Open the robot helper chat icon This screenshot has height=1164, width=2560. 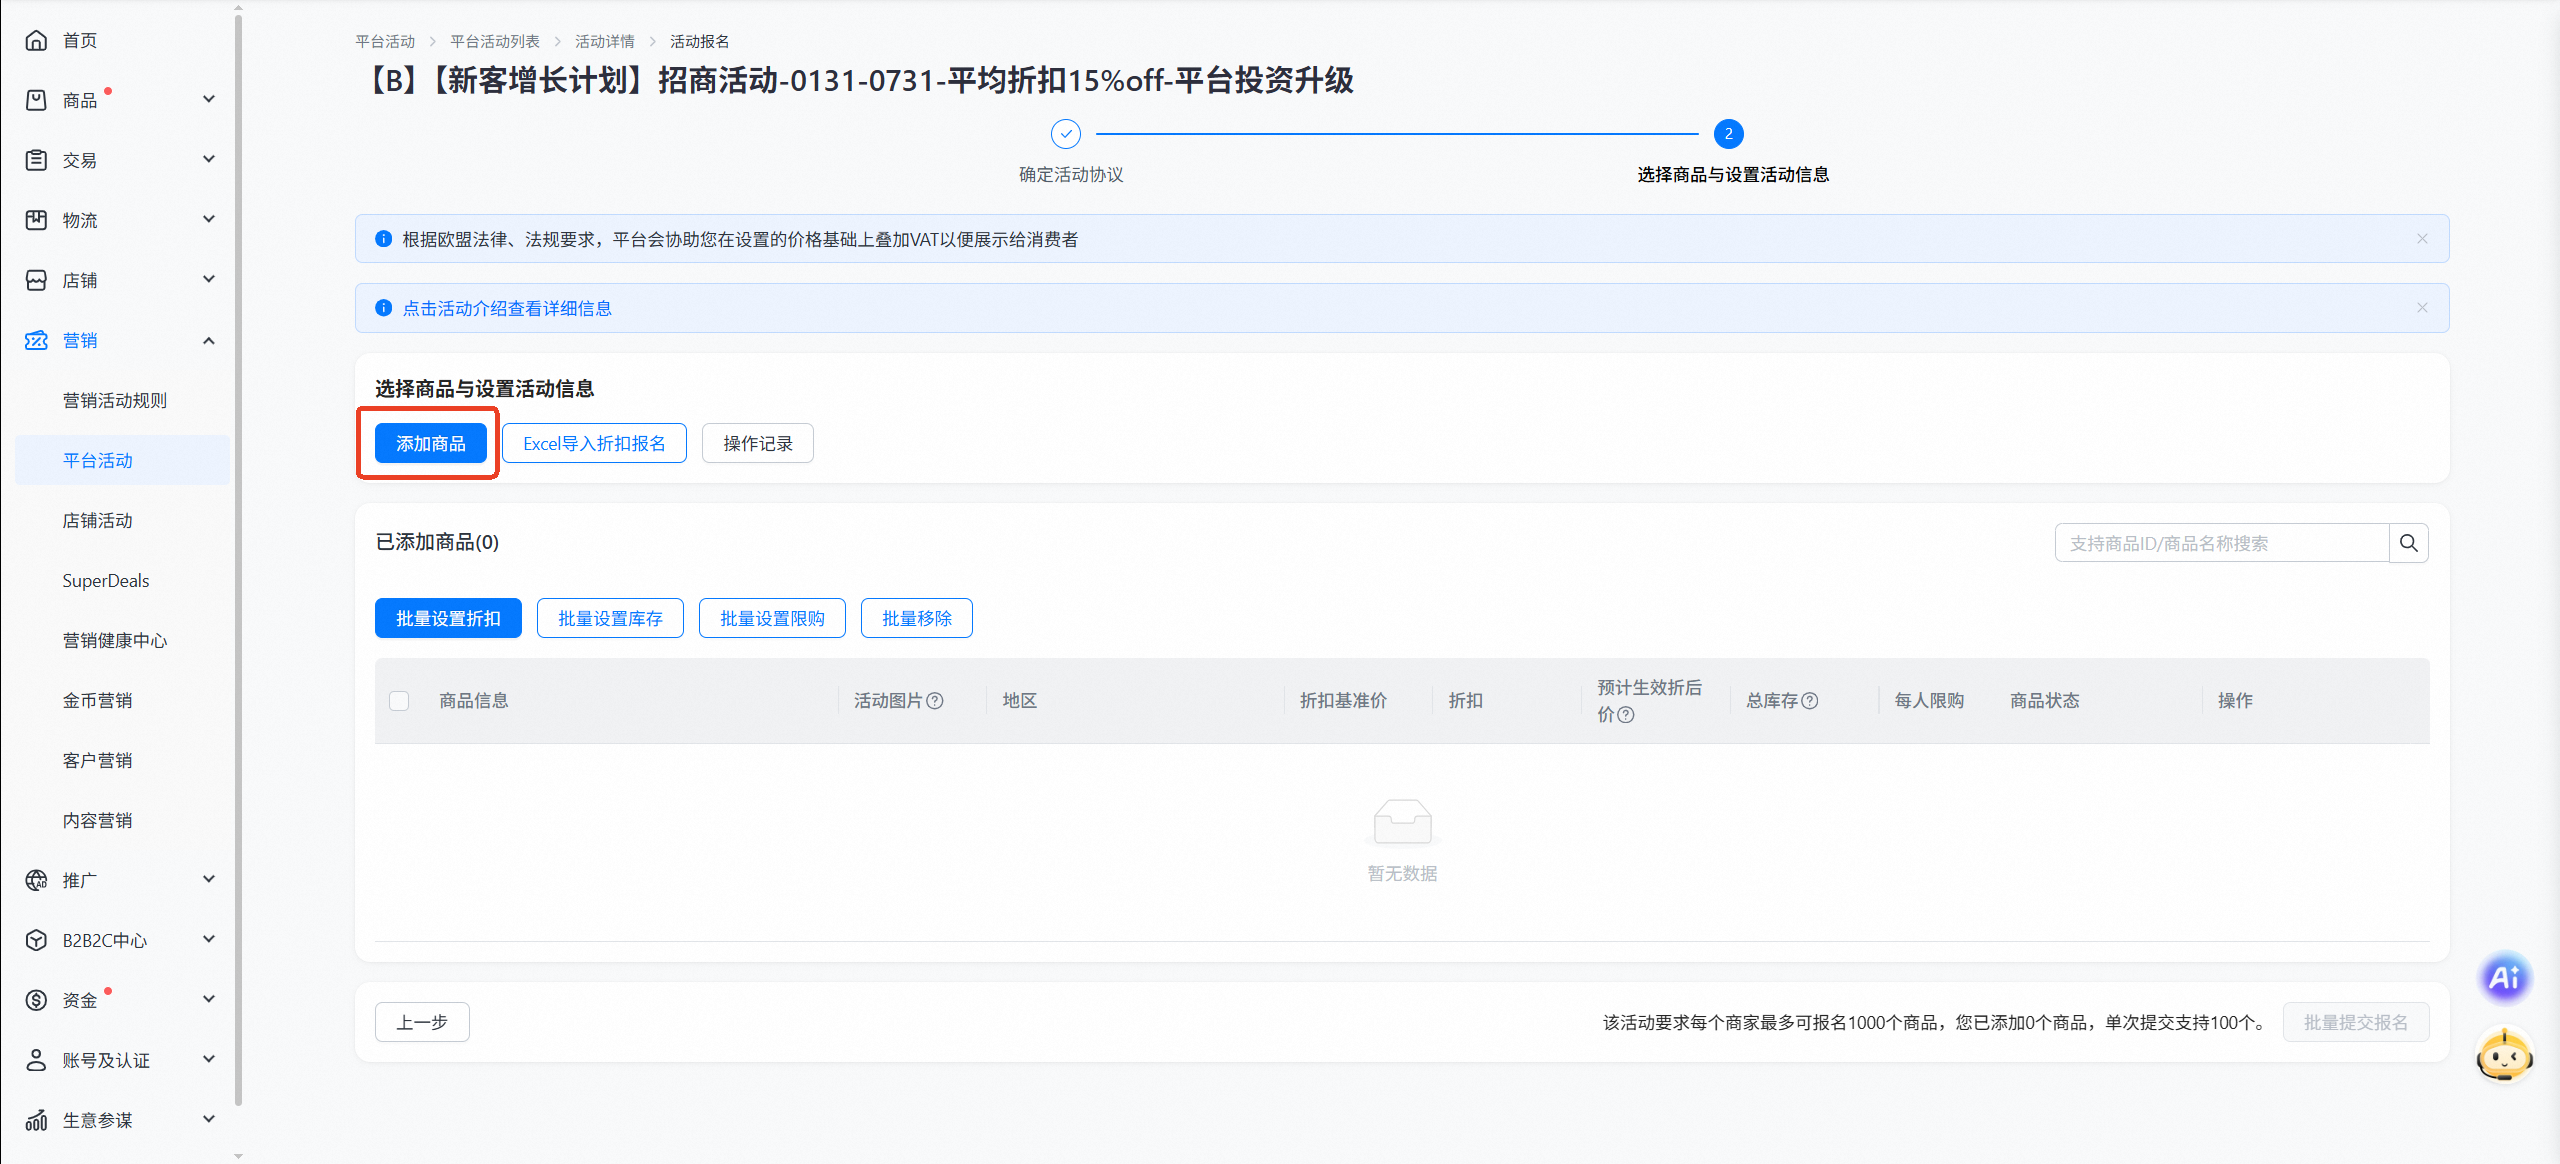tap(2503, 1055)
